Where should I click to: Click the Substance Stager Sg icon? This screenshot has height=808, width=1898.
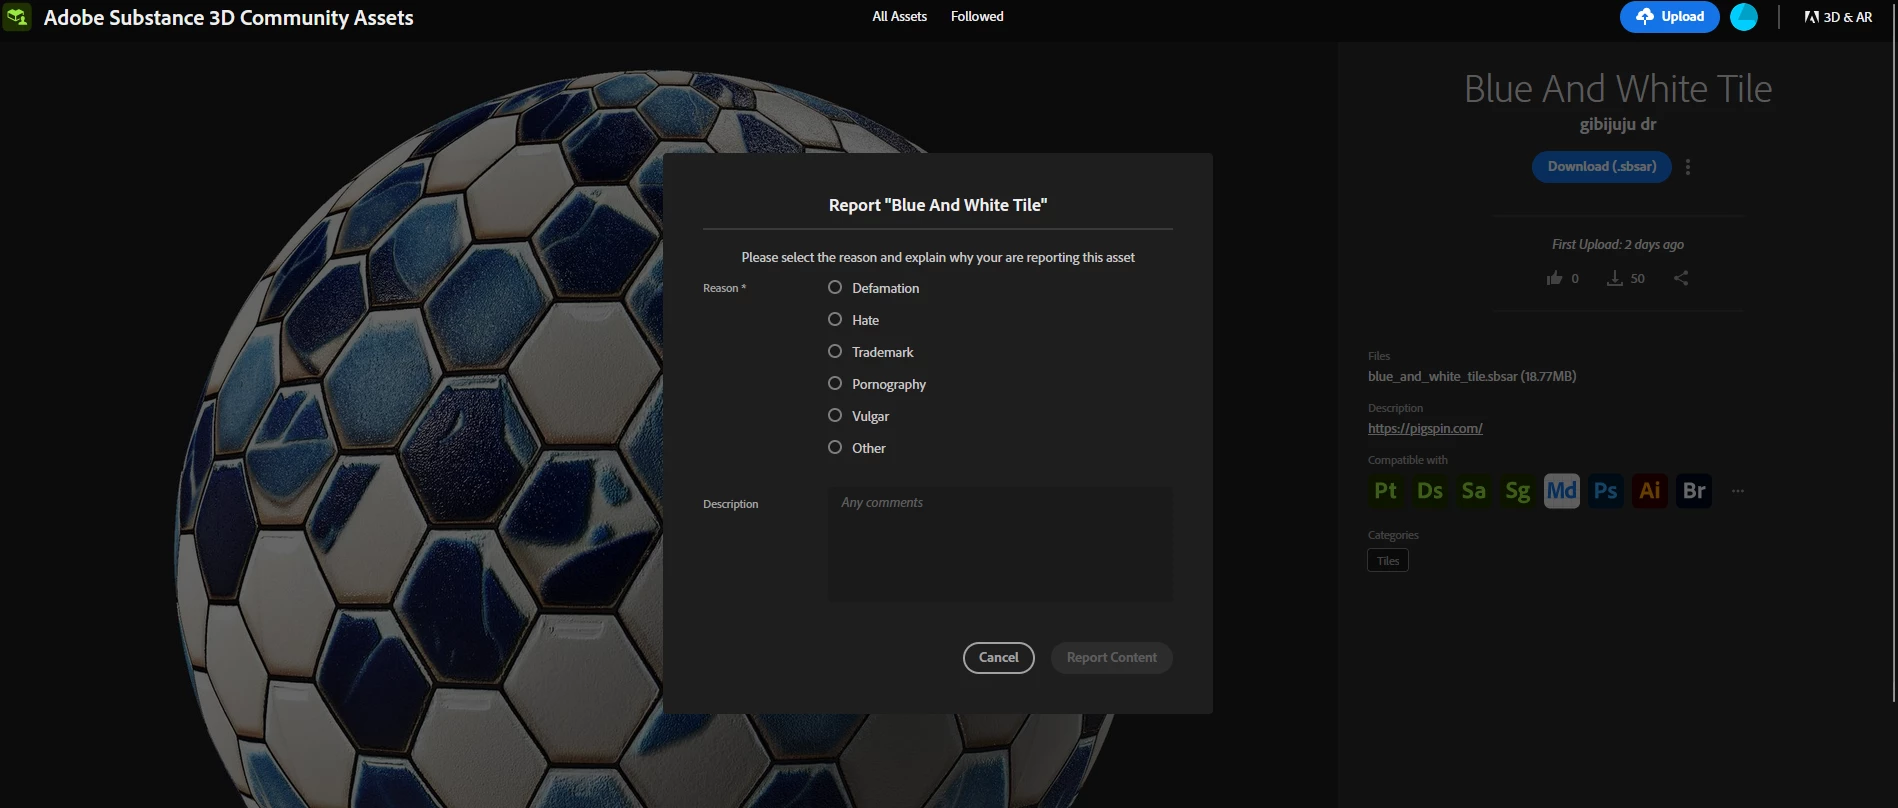pyautogui.click(x=1517, y=491)
